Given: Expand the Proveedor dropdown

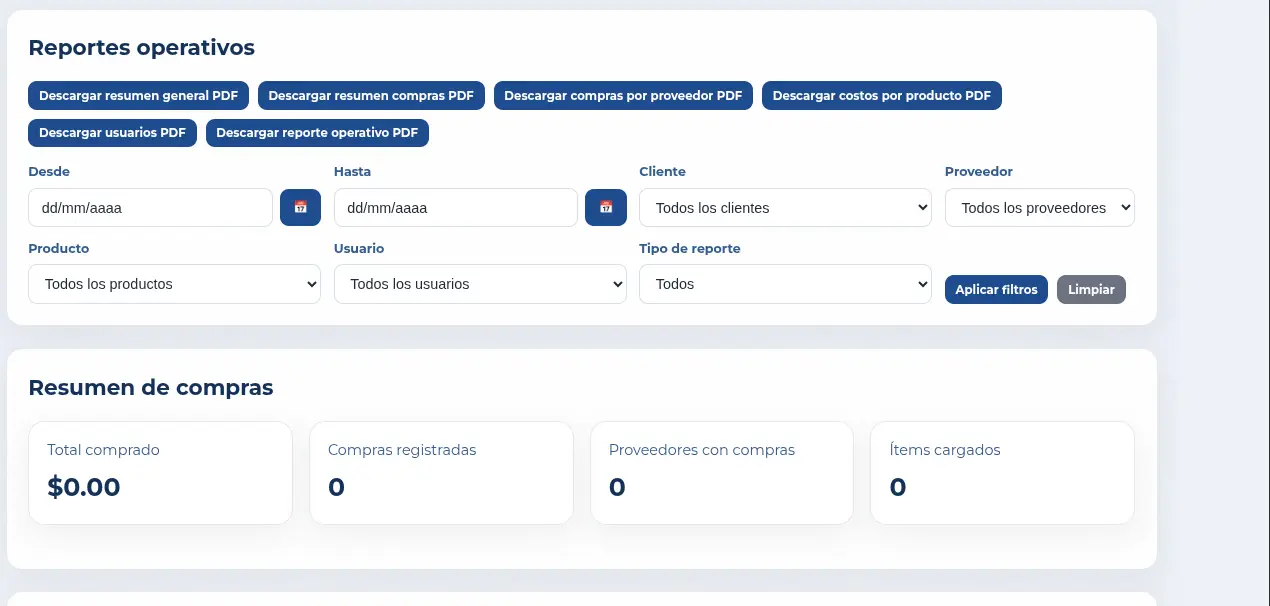Looking at the screenshot, I should (1040, 208).
